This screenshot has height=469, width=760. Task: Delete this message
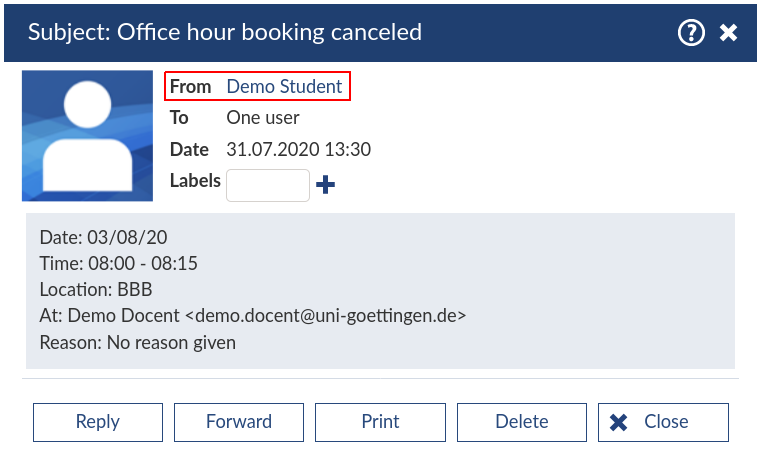[521, 422]
